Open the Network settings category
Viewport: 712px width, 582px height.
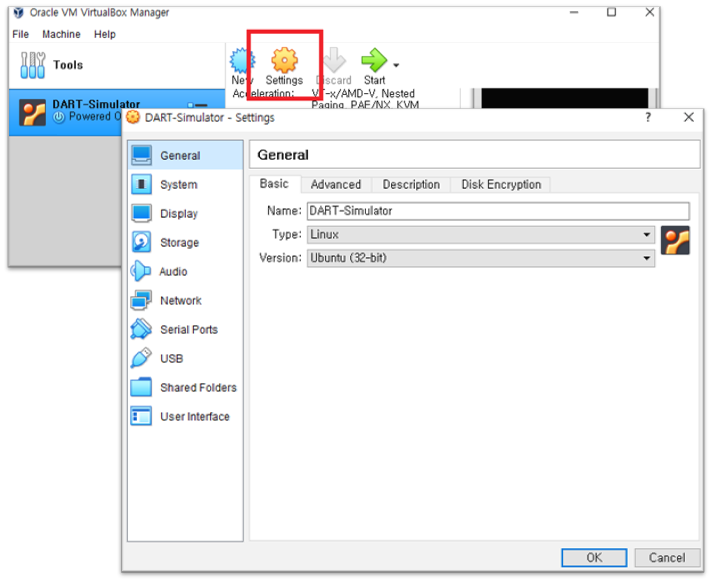click(x=180, y=301)
